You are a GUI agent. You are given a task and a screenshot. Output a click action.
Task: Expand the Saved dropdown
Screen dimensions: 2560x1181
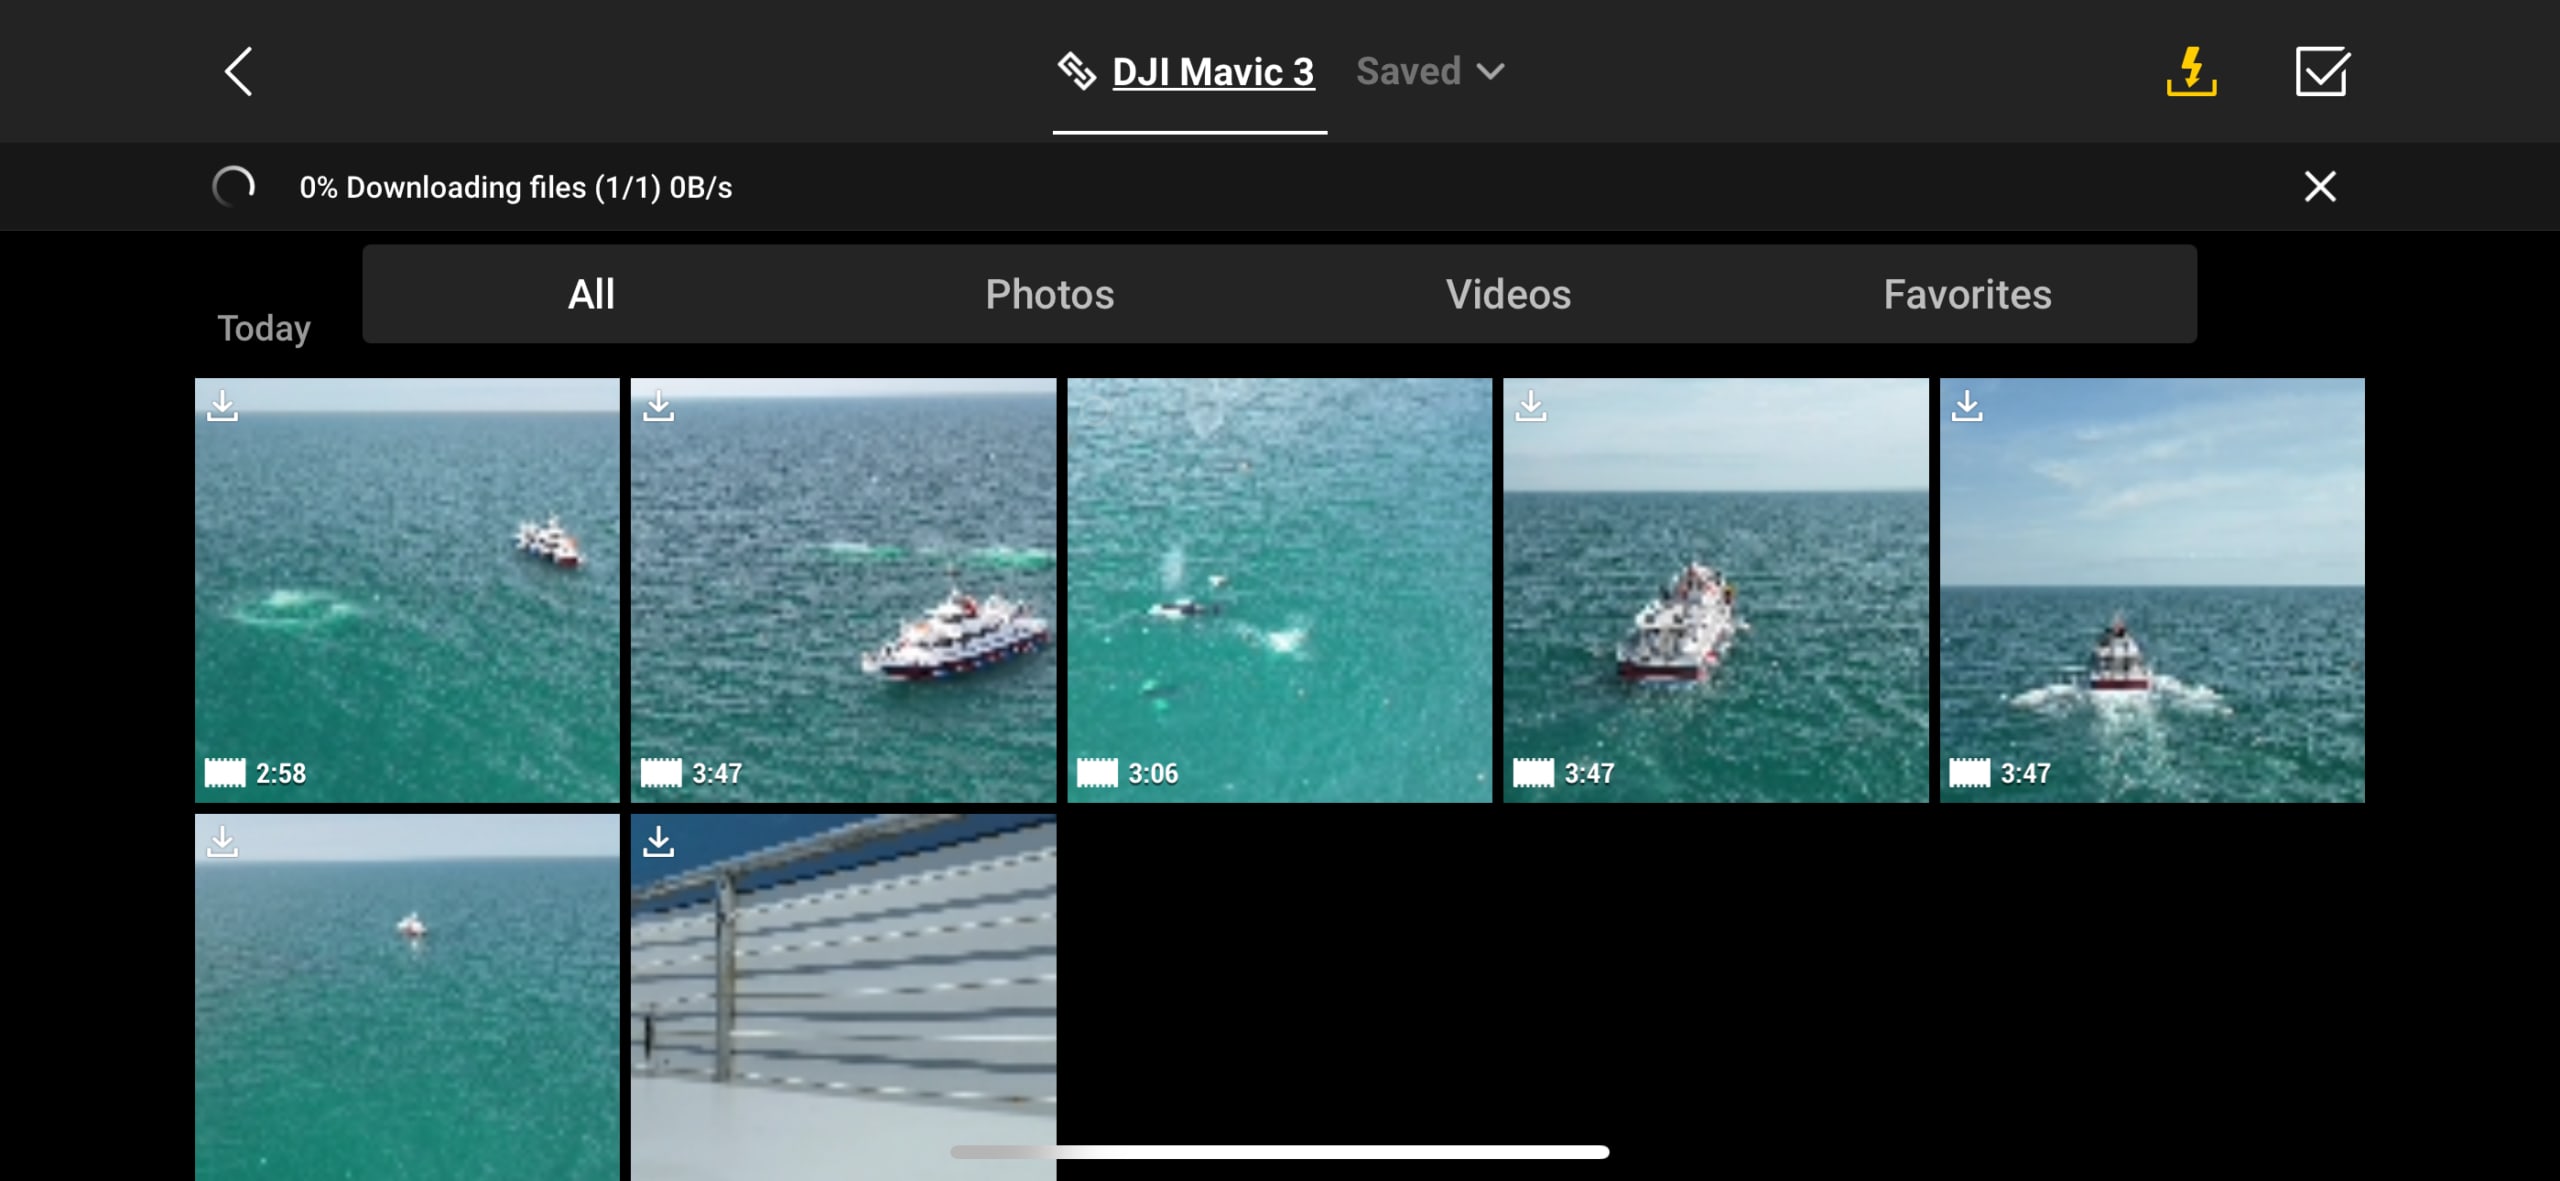[x=1409, y=72]
